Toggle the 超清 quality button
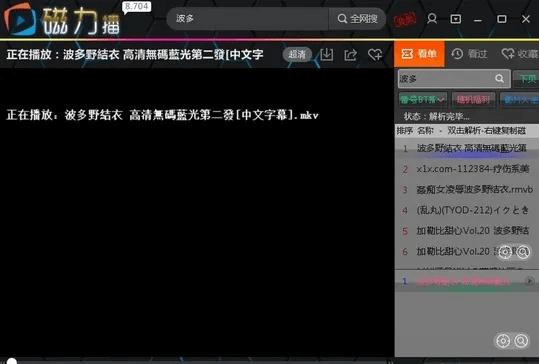The height and width of the screenshot is (364, 539). point(297,54)
